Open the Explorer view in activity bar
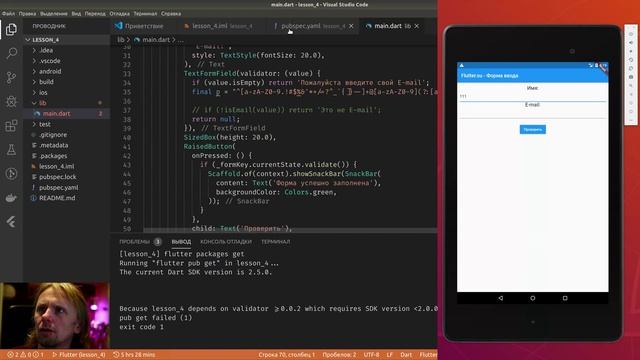This screenshot has width=640, height=360. (11, 29)
